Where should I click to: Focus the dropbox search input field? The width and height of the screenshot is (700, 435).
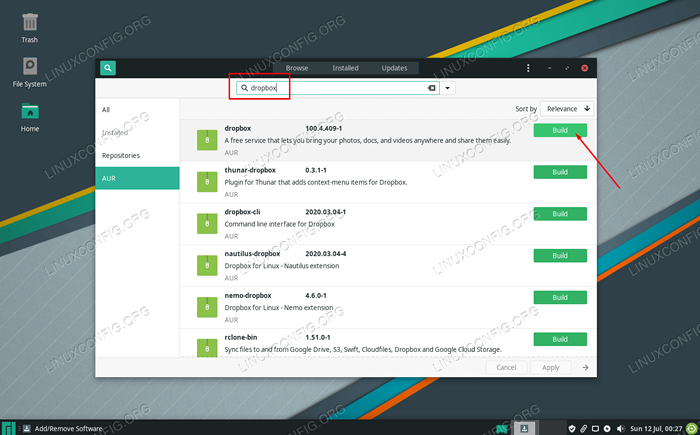tap(338, 88)
